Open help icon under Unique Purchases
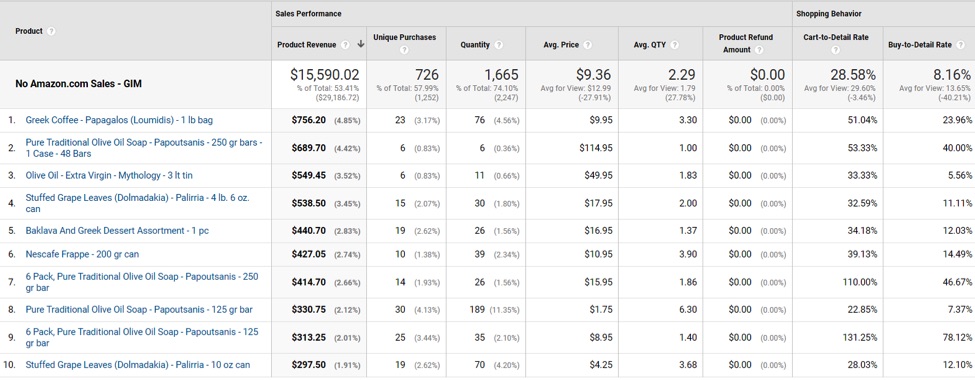Screen dimensions: 975x380 pos(405,50)
